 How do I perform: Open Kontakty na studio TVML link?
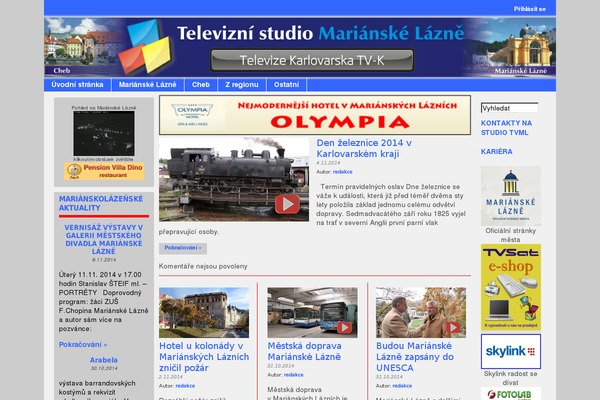[506, 128]
